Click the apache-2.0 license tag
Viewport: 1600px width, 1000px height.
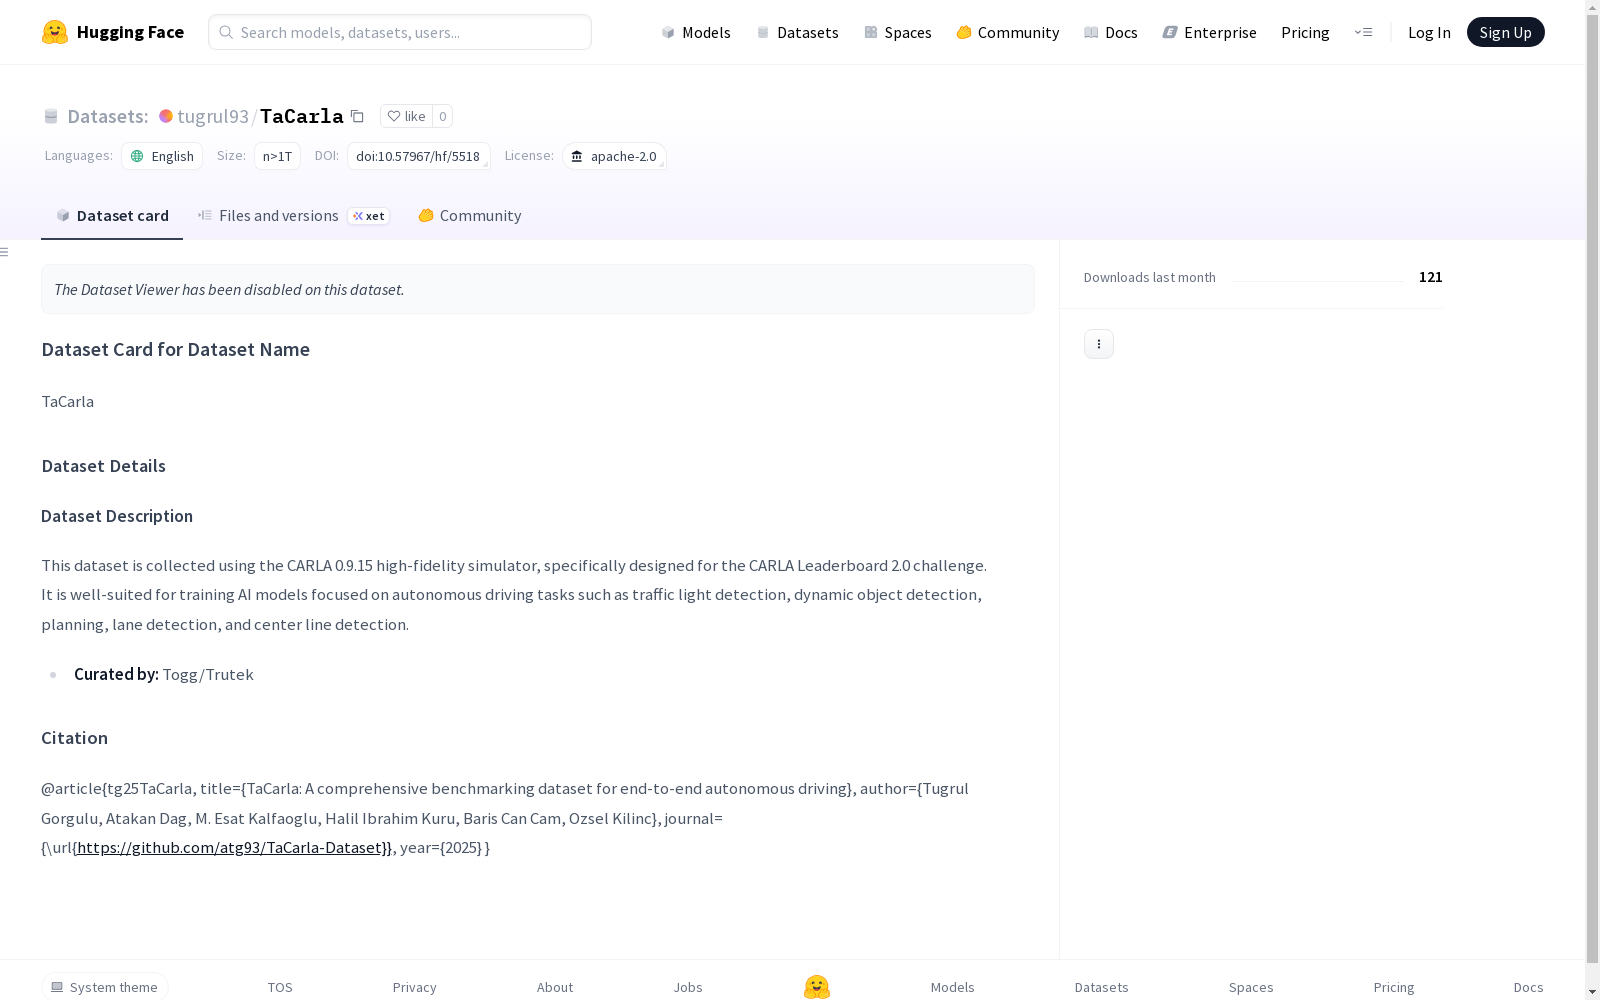click(x=614, y=156)
